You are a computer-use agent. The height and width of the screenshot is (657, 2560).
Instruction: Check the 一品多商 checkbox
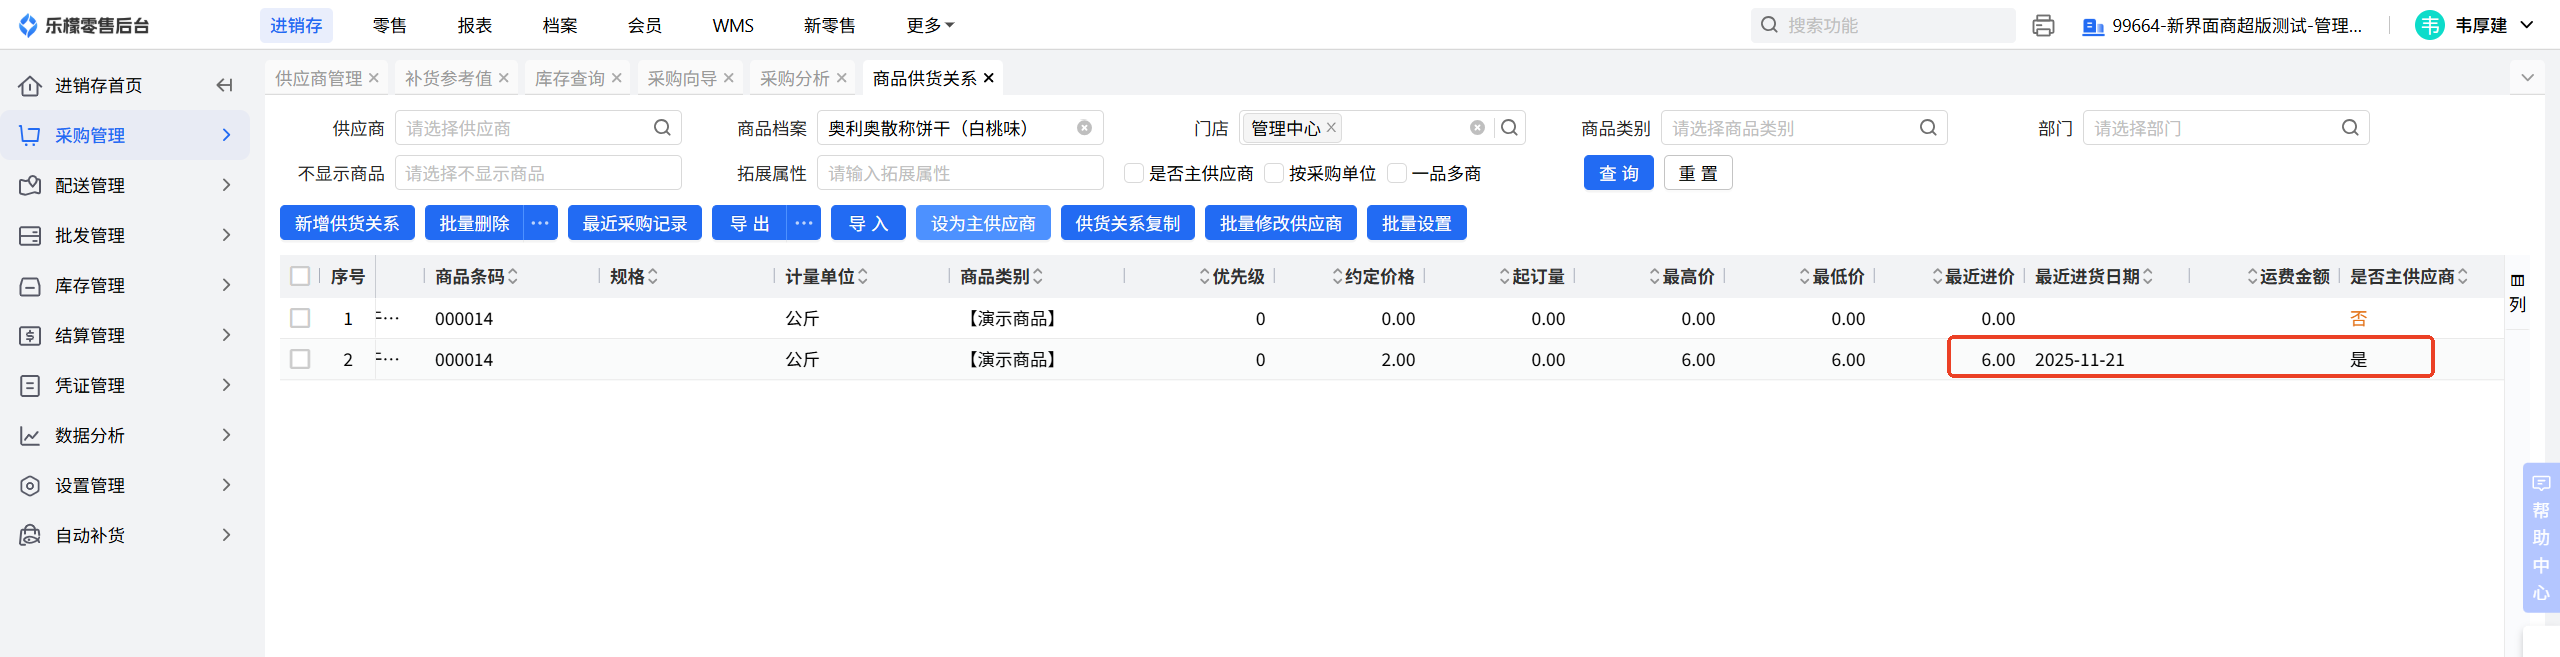coord(1397,173)
